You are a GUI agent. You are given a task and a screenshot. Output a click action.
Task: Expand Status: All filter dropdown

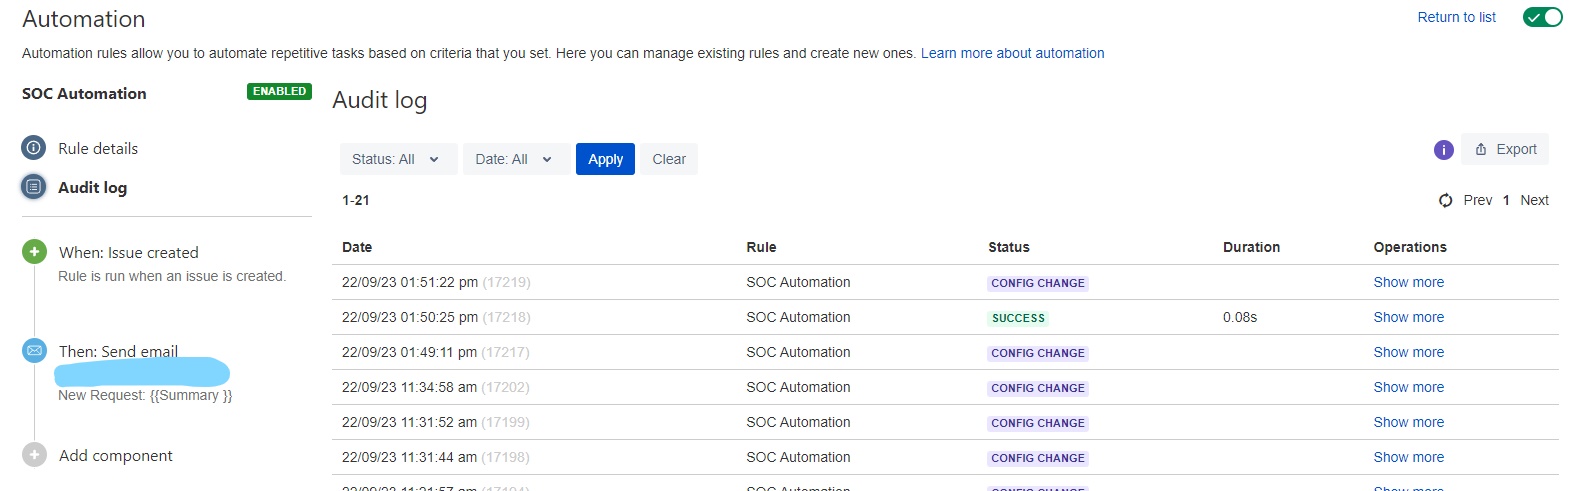click(x=398, y=159)
